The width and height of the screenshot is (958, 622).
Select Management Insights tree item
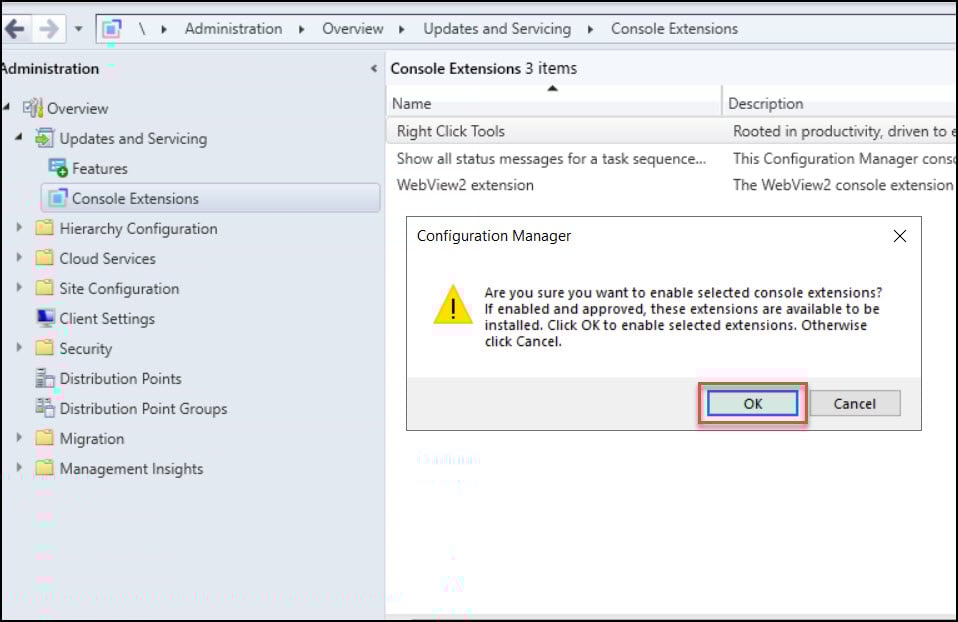(x=131, y=469)
